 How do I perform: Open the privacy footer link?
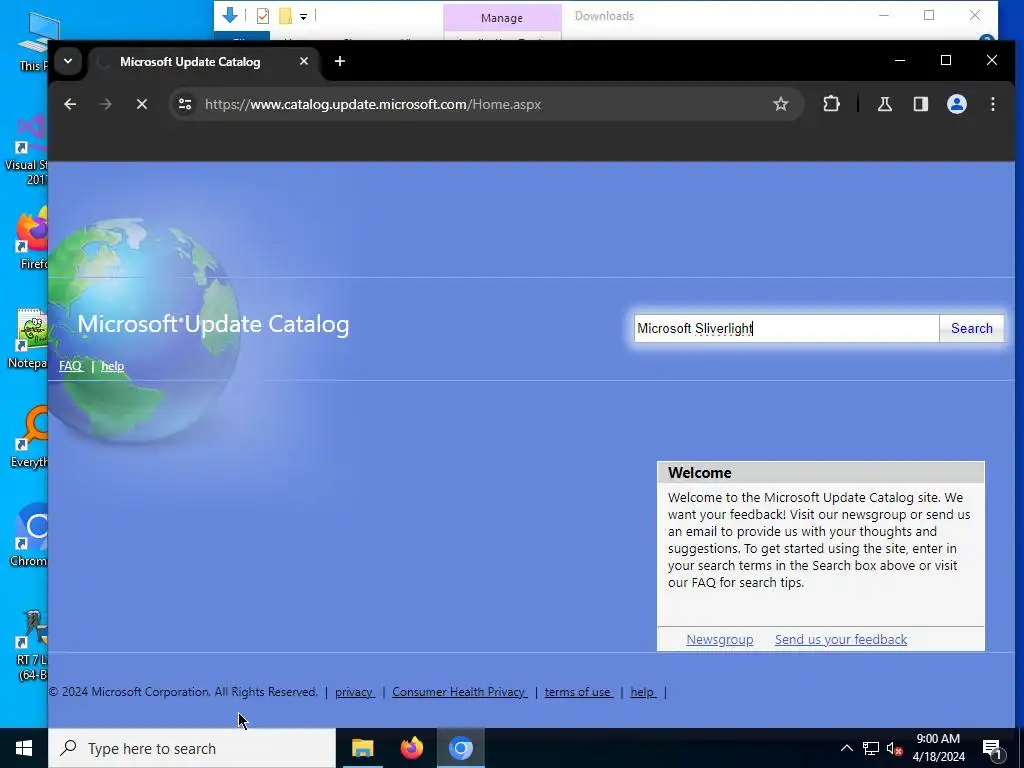click(355, 692)
